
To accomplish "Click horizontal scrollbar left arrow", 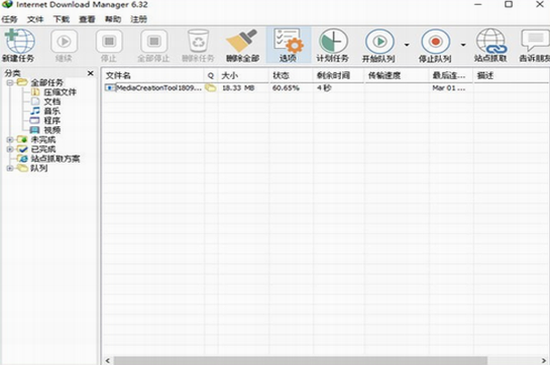I will click(x=108, y=360).
